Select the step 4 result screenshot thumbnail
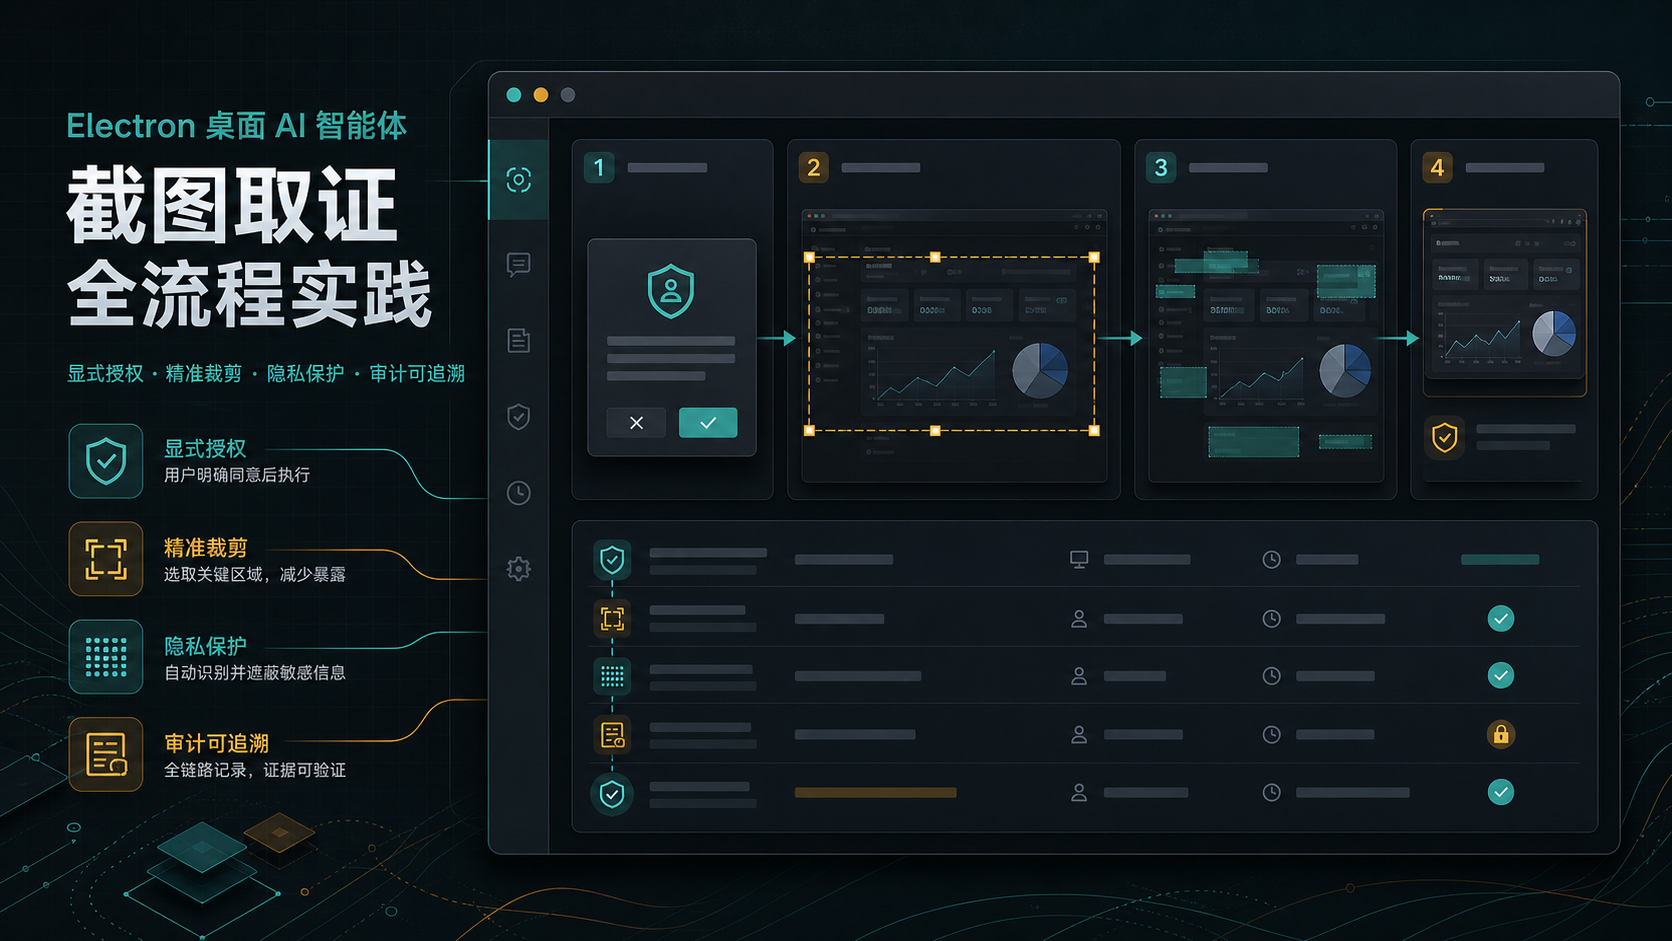The width and height of the screenshot is (1672, 941). pyautogui.click(x=1504, y=302)
